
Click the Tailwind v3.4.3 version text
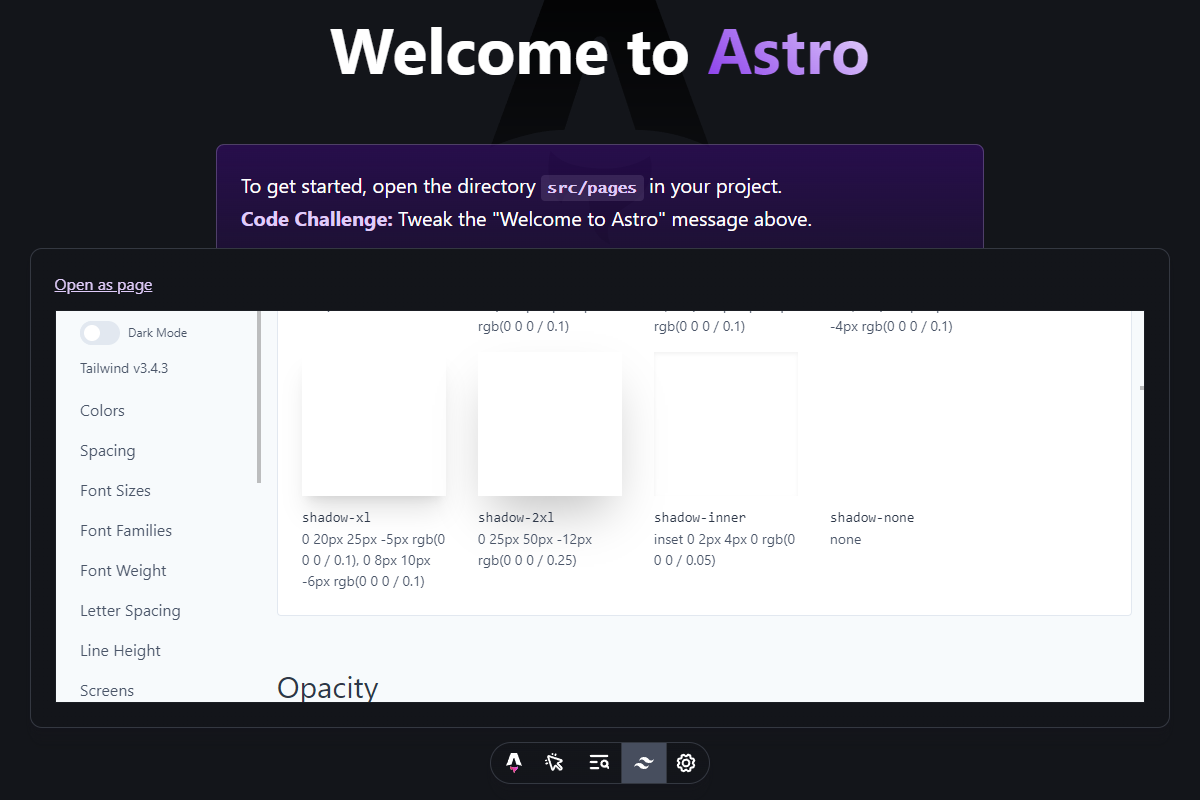tap(124, 368)
